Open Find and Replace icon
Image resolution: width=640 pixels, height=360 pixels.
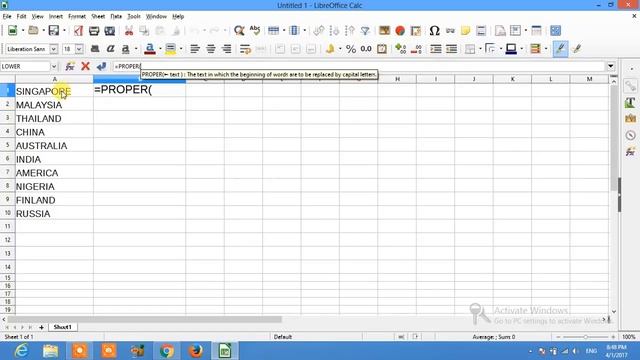239,31
